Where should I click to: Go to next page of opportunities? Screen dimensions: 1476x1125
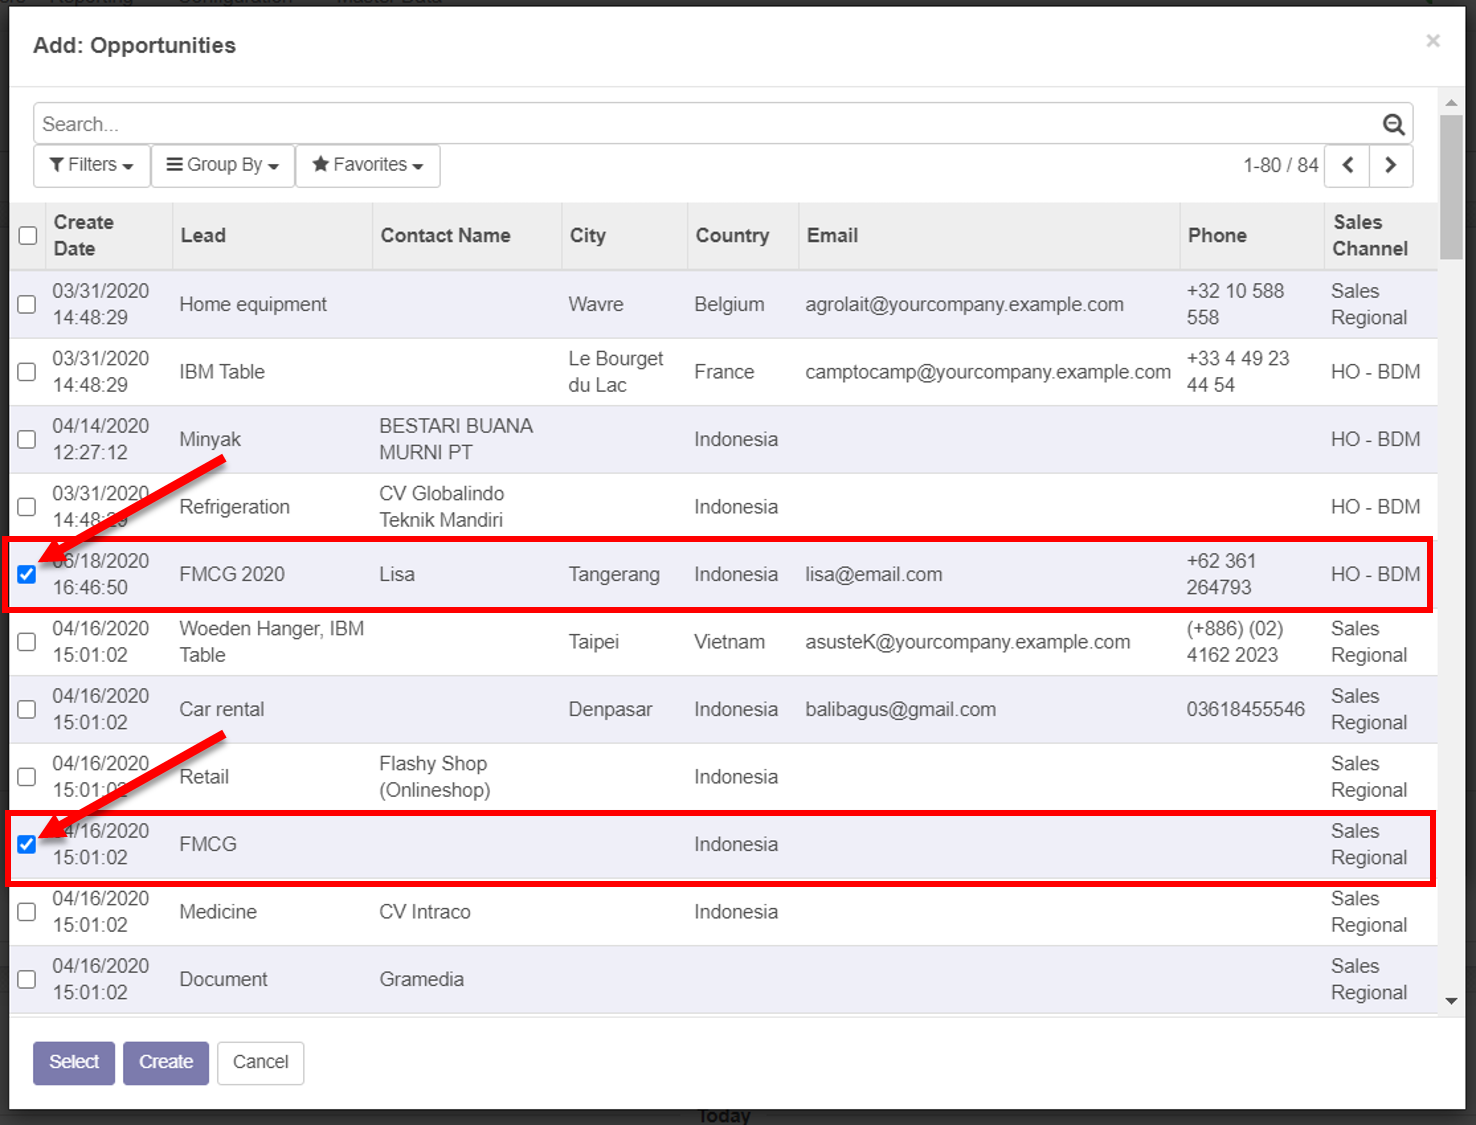click(x=1391, y=165)
